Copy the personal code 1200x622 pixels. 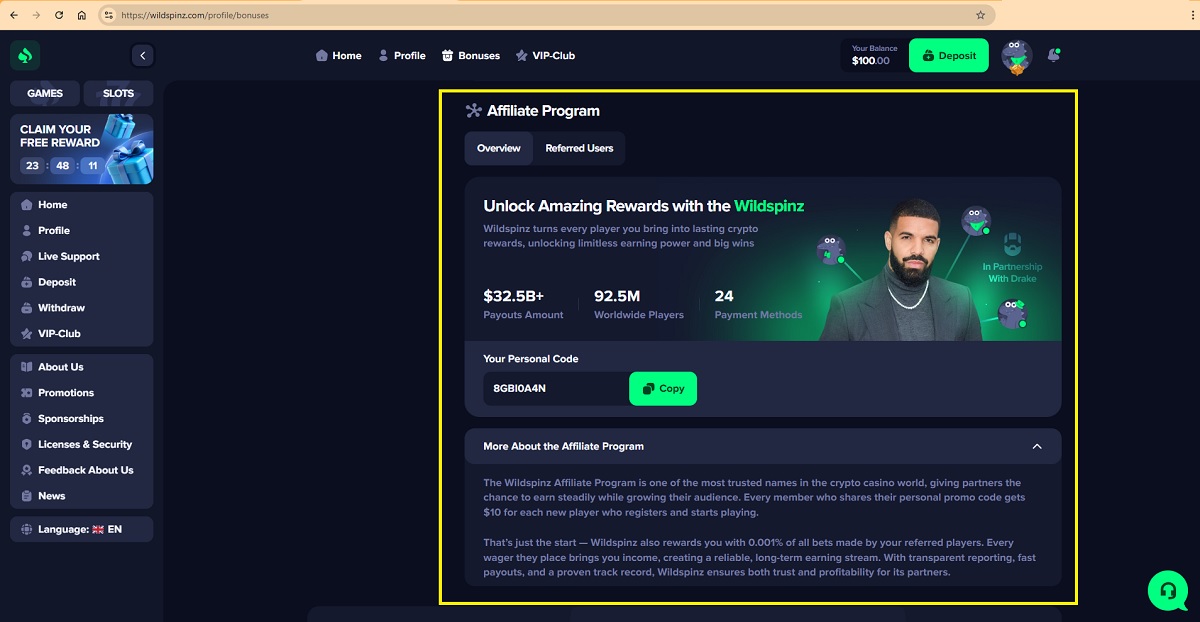click(663, 388)
